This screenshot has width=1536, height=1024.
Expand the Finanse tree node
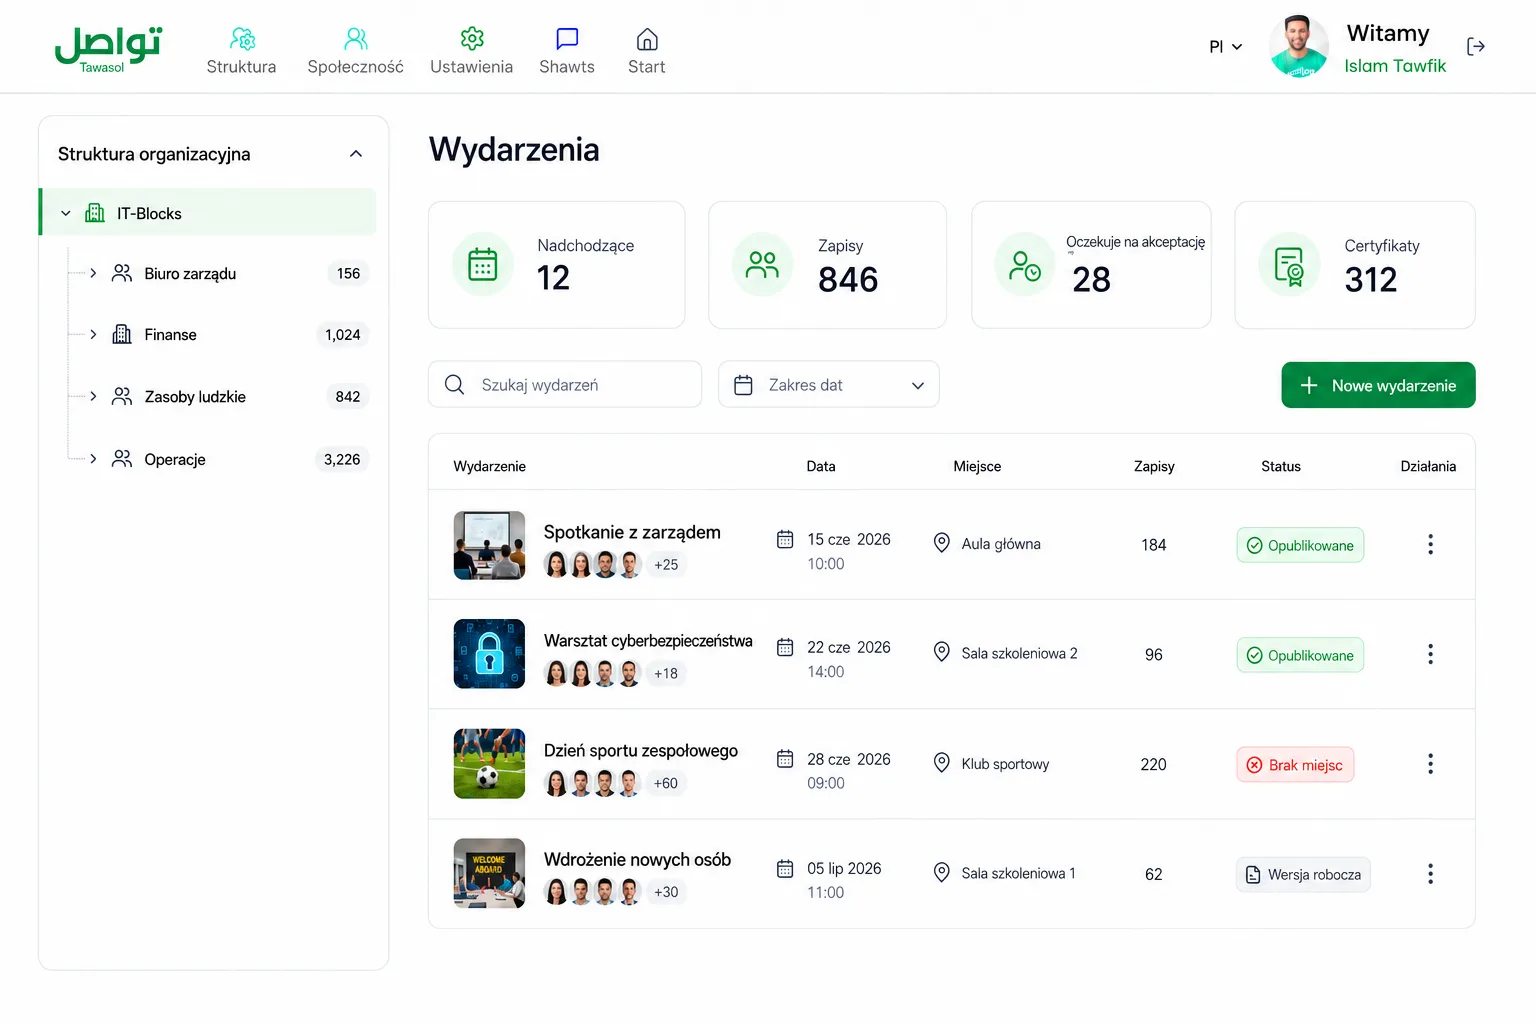click(93, 334)
